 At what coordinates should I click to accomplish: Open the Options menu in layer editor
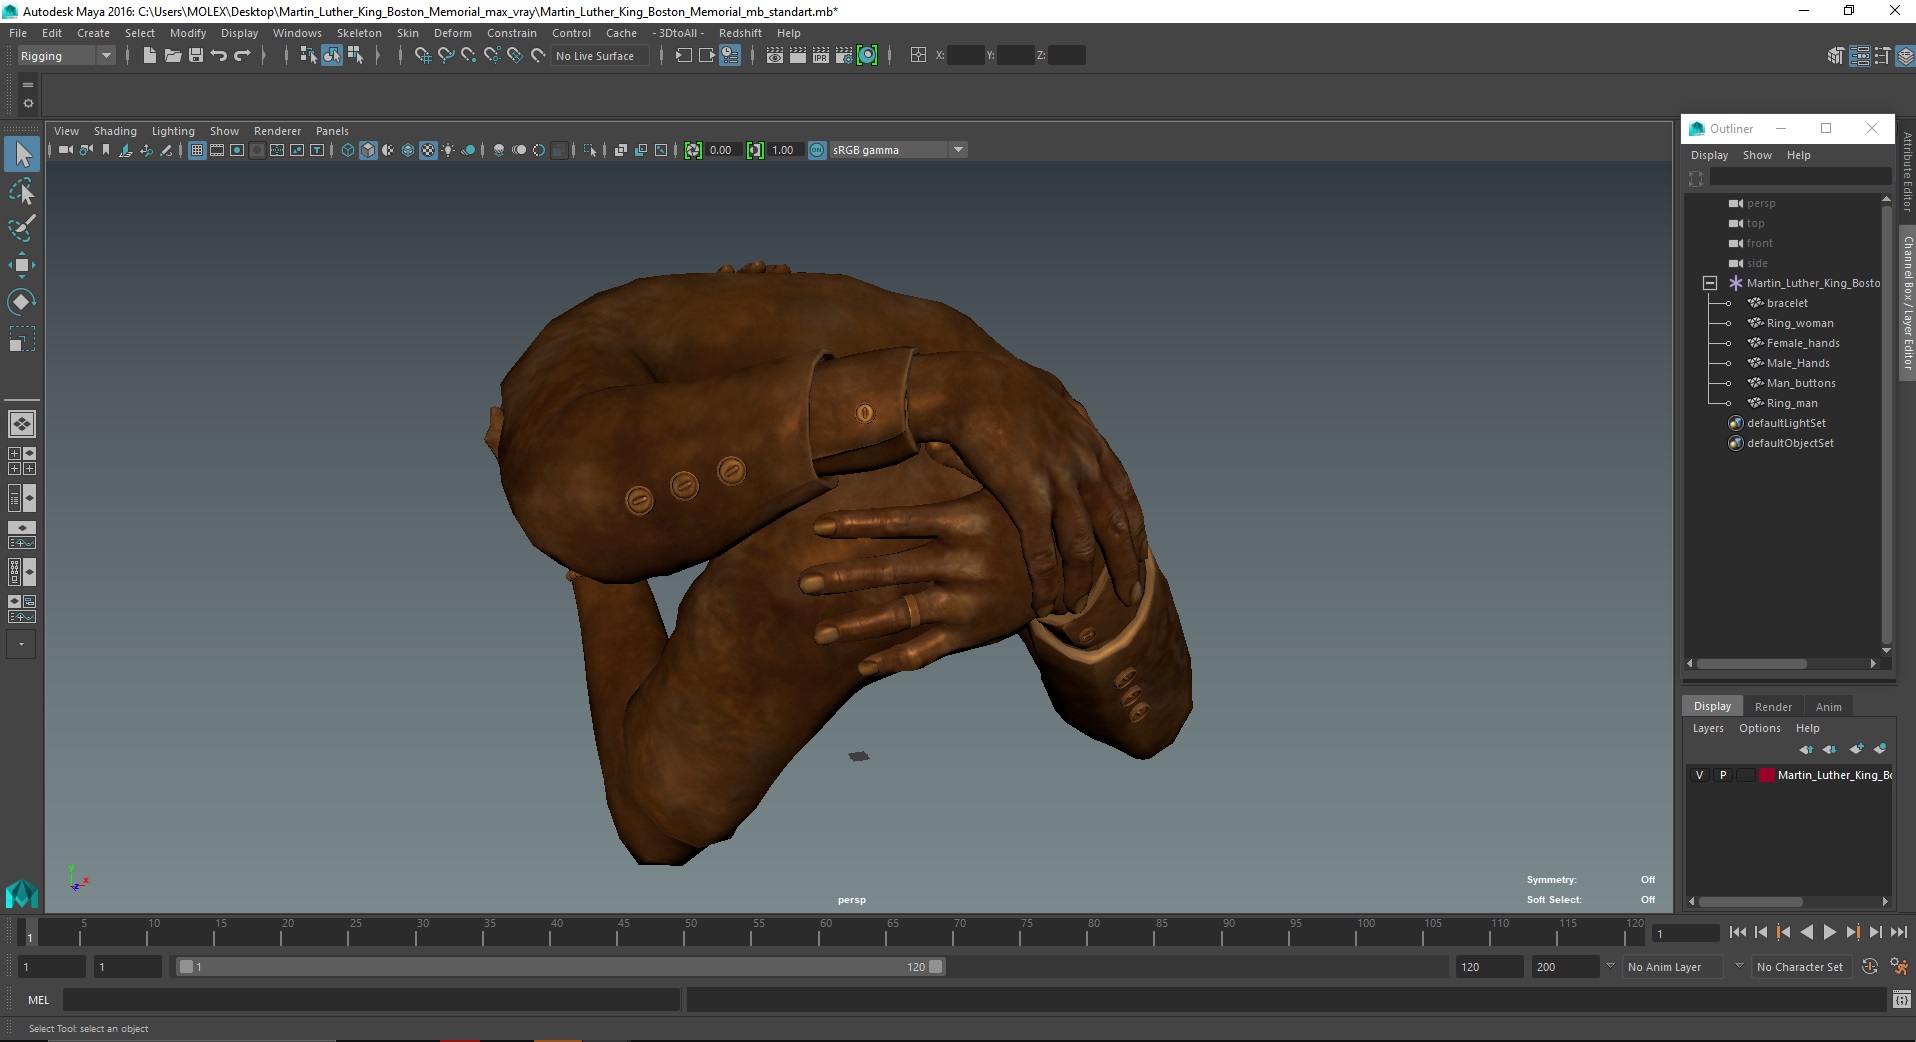1759,728
